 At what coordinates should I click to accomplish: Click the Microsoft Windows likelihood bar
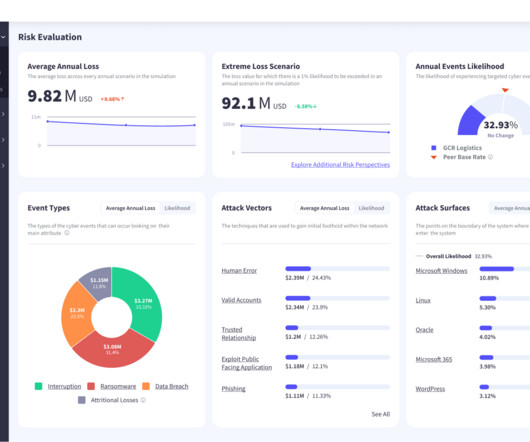[x=505, y=269]
